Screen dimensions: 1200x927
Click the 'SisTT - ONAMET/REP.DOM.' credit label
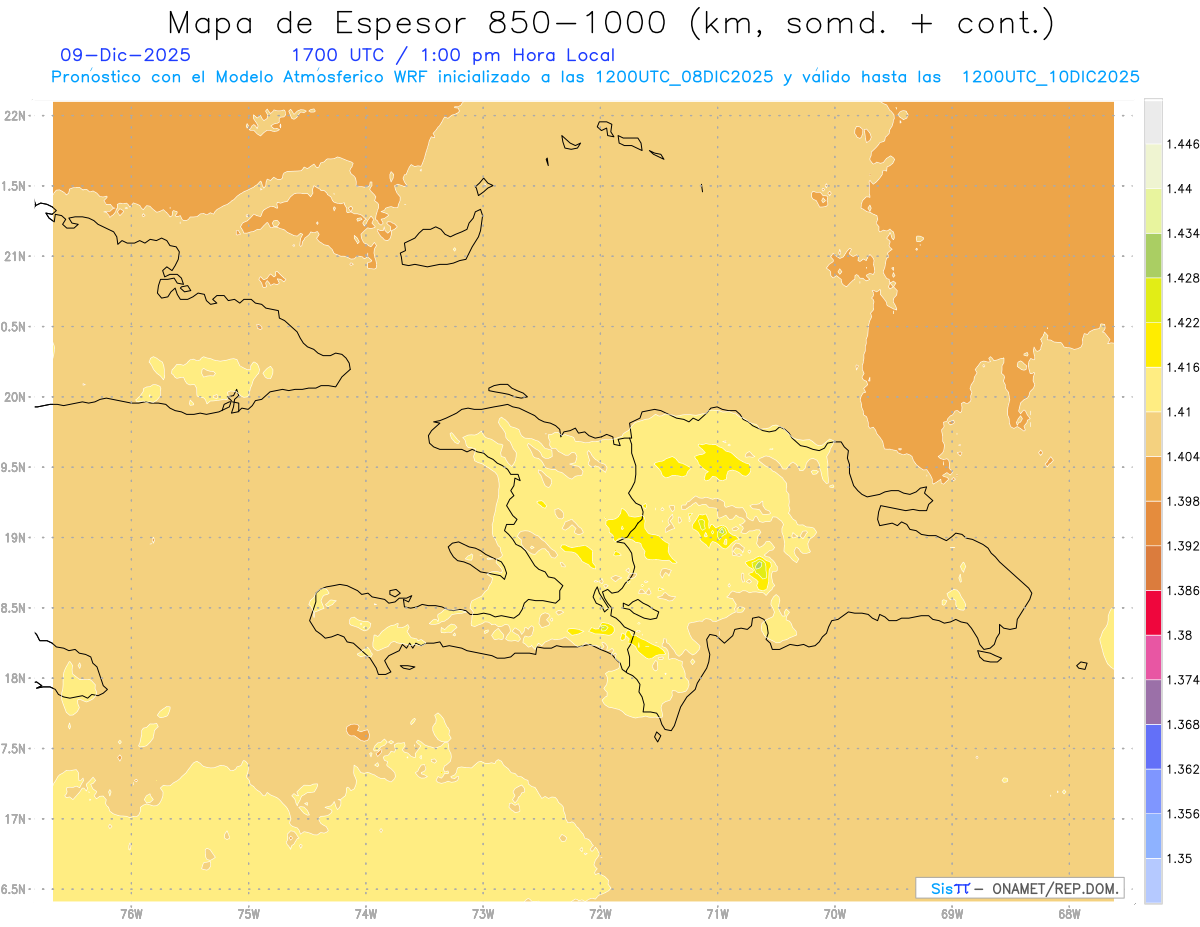click(x=1019, y=888)
